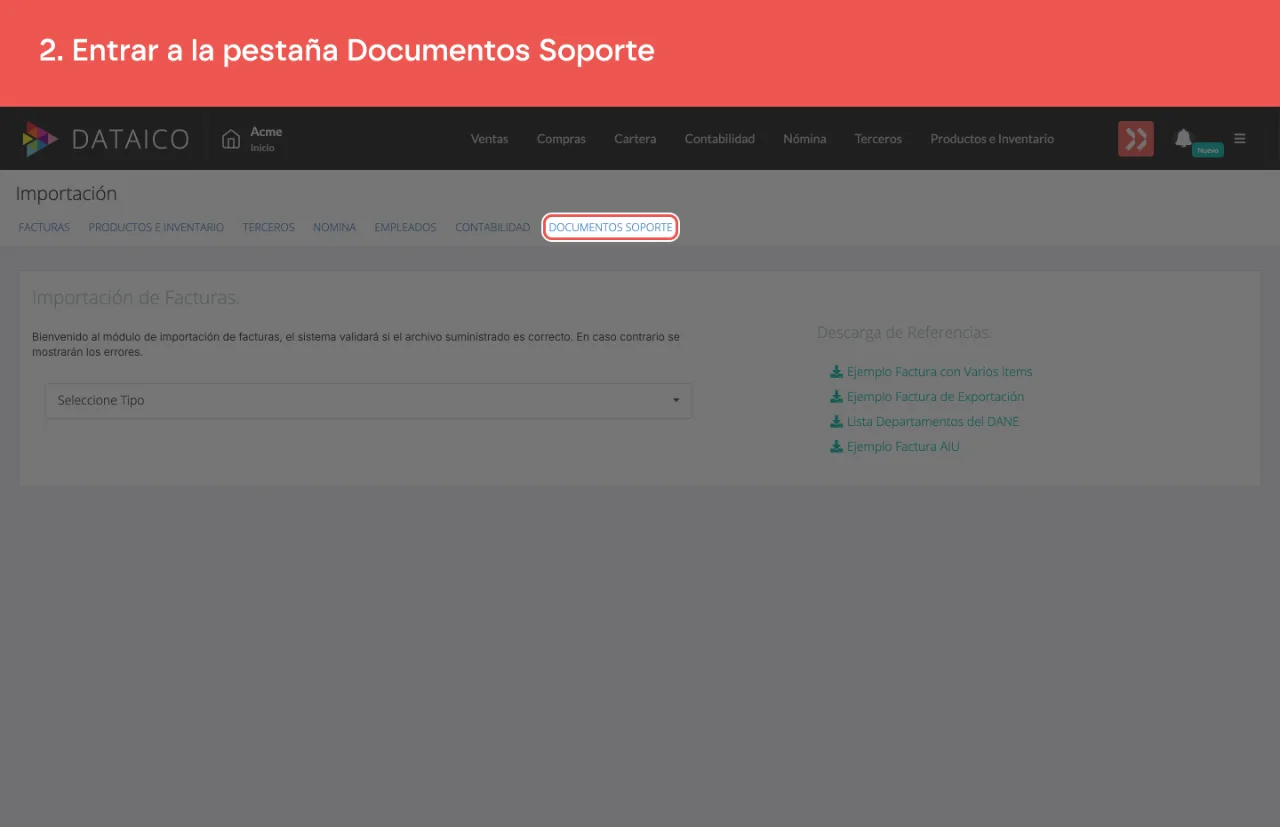Click the red double-arrow shortcut icon
Image resolution: width=1280 pixels, height=827 pixels.
[x=1136, y=139]
